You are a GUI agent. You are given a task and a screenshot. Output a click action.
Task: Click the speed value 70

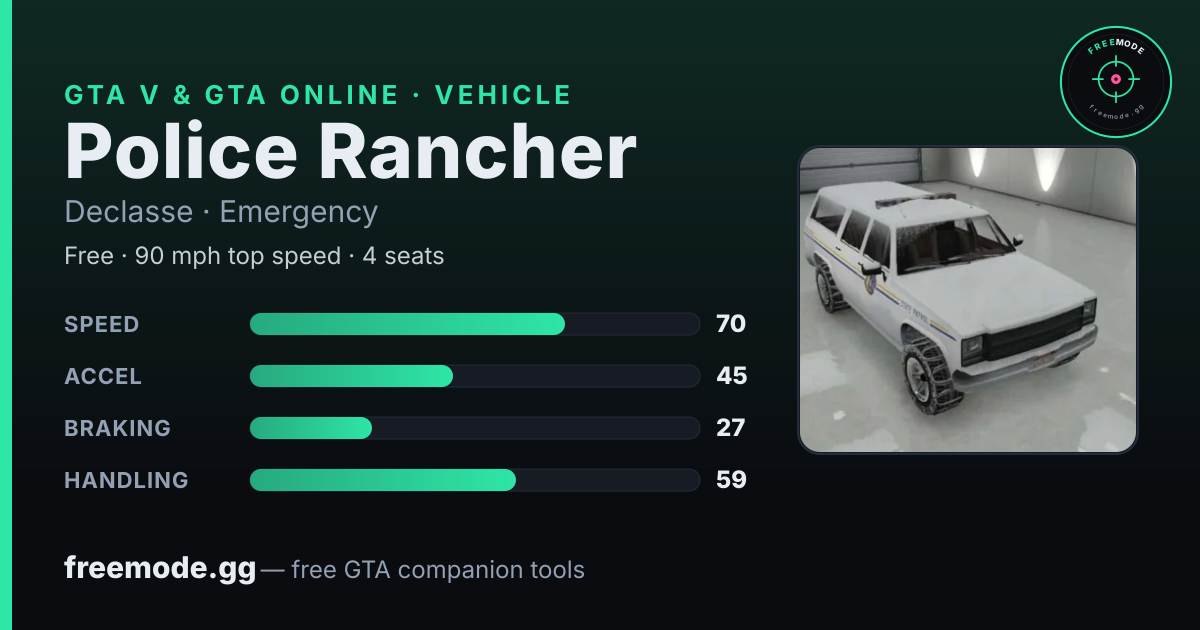(x=731, y=324)
